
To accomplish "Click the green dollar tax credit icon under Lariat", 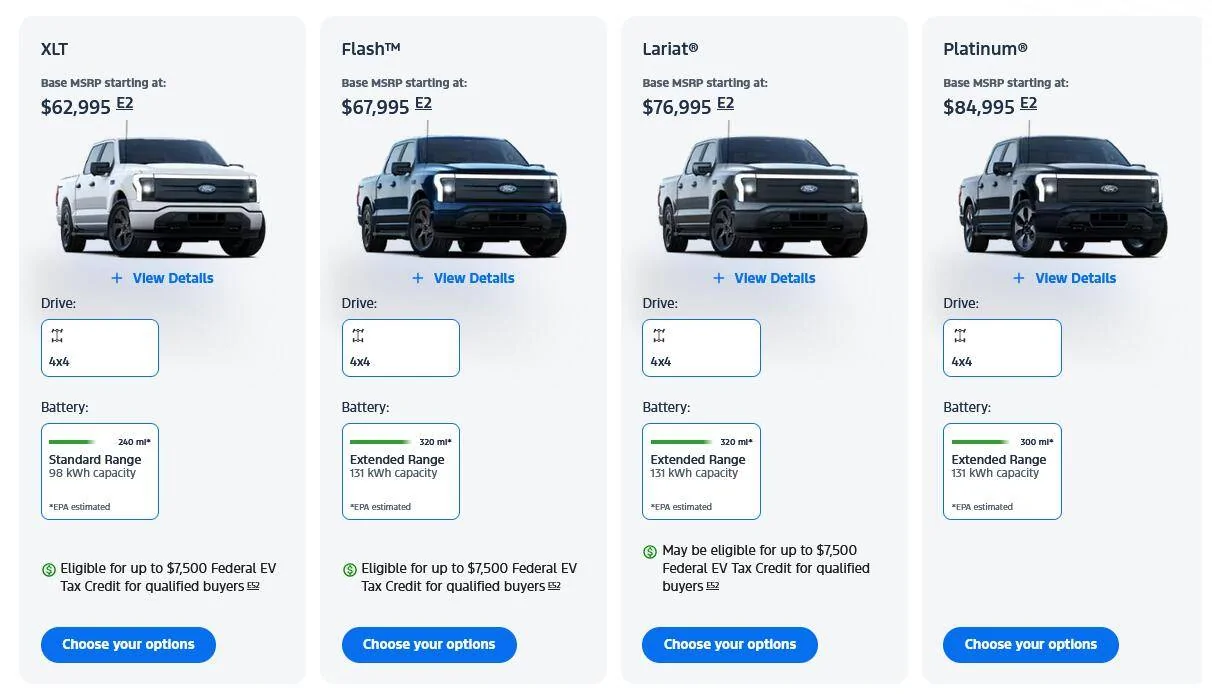I will [650, 551].
